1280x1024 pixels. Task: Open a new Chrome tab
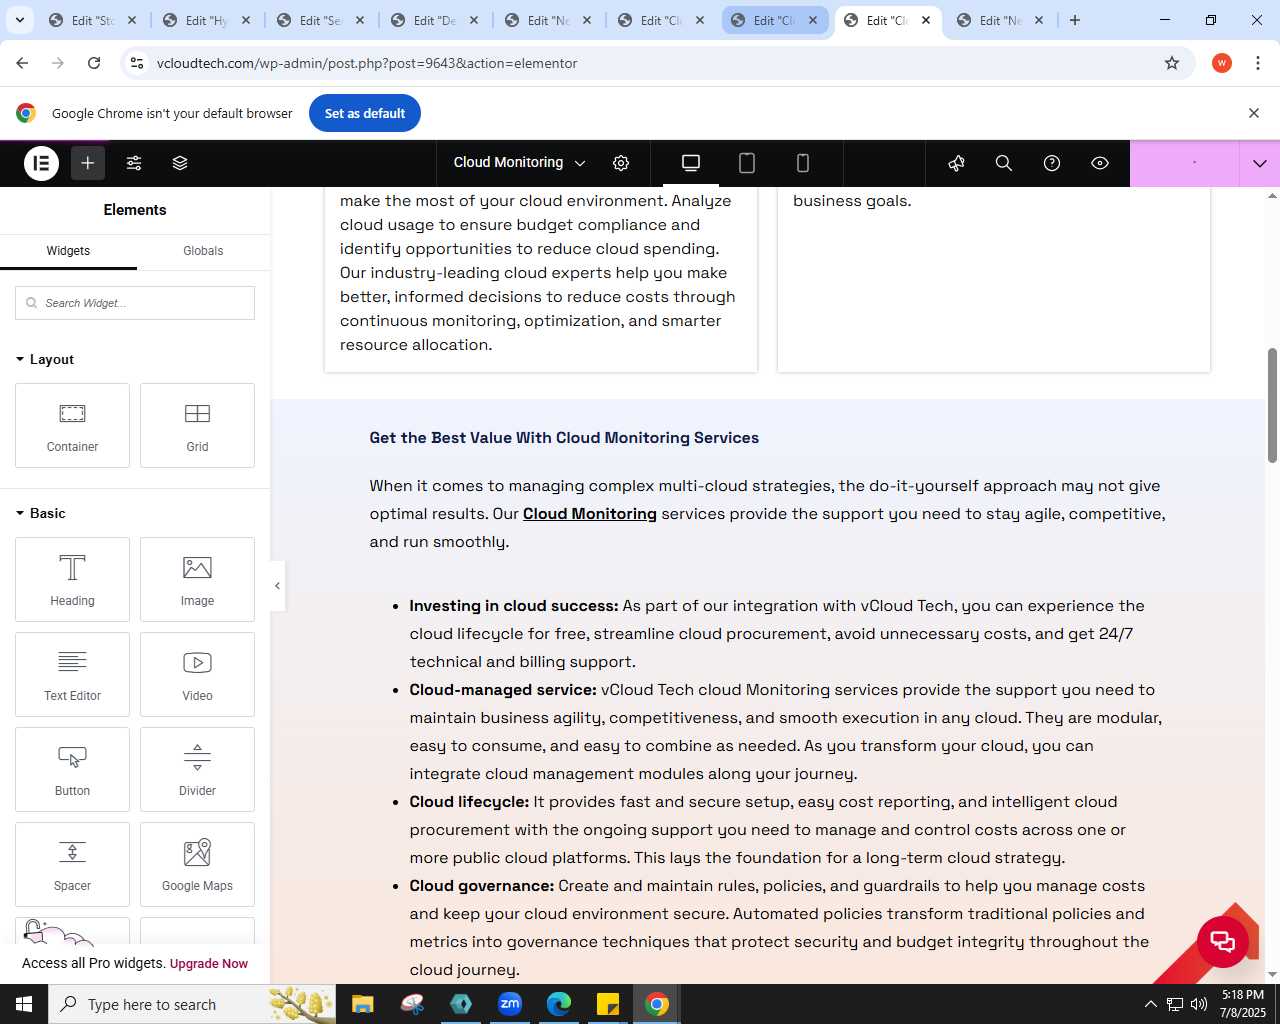pos(1075,20)
